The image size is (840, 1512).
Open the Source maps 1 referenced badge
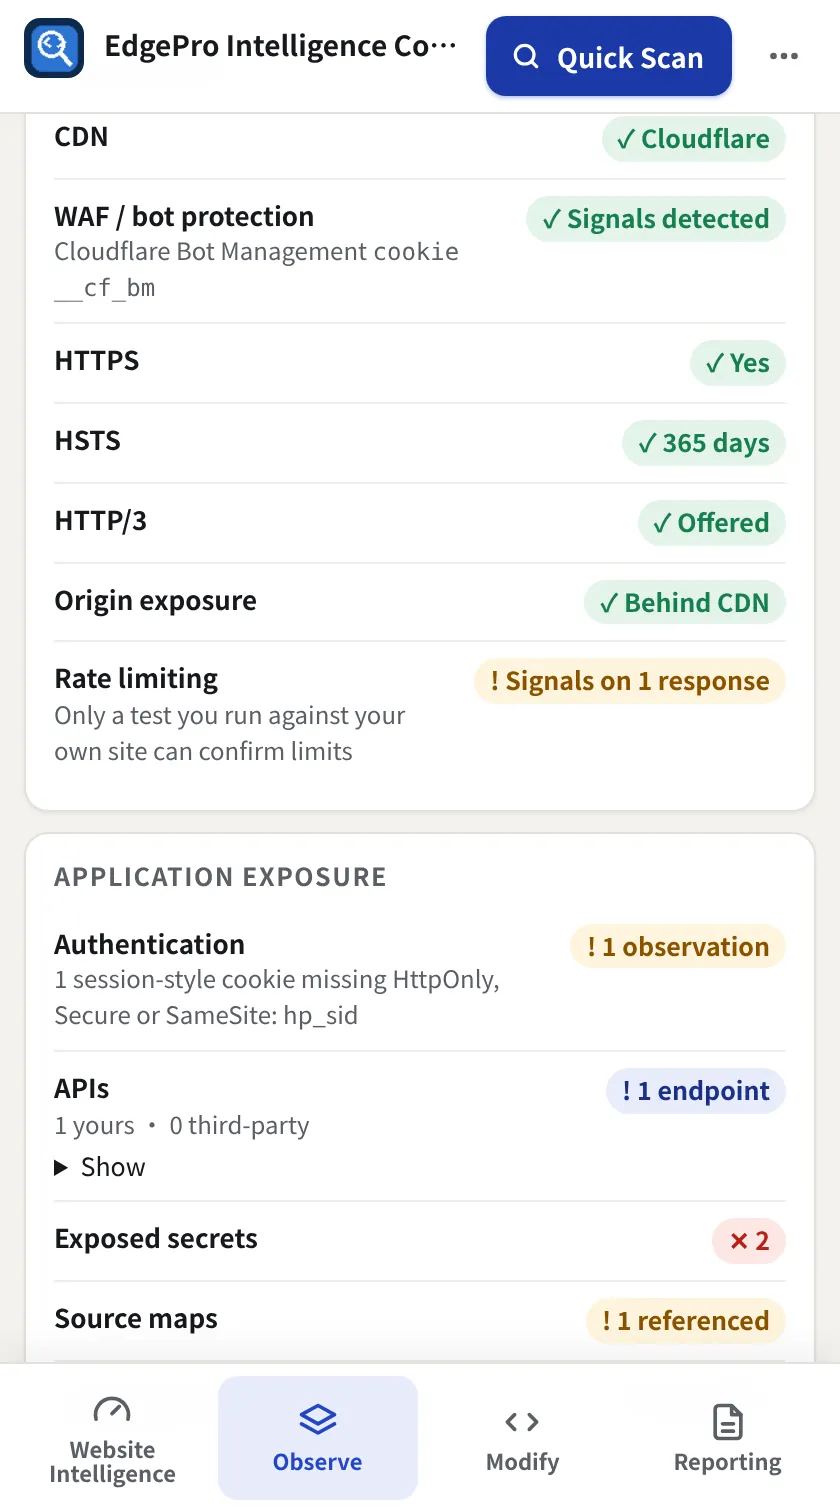pyautogui.click(x=686, y=1322)
